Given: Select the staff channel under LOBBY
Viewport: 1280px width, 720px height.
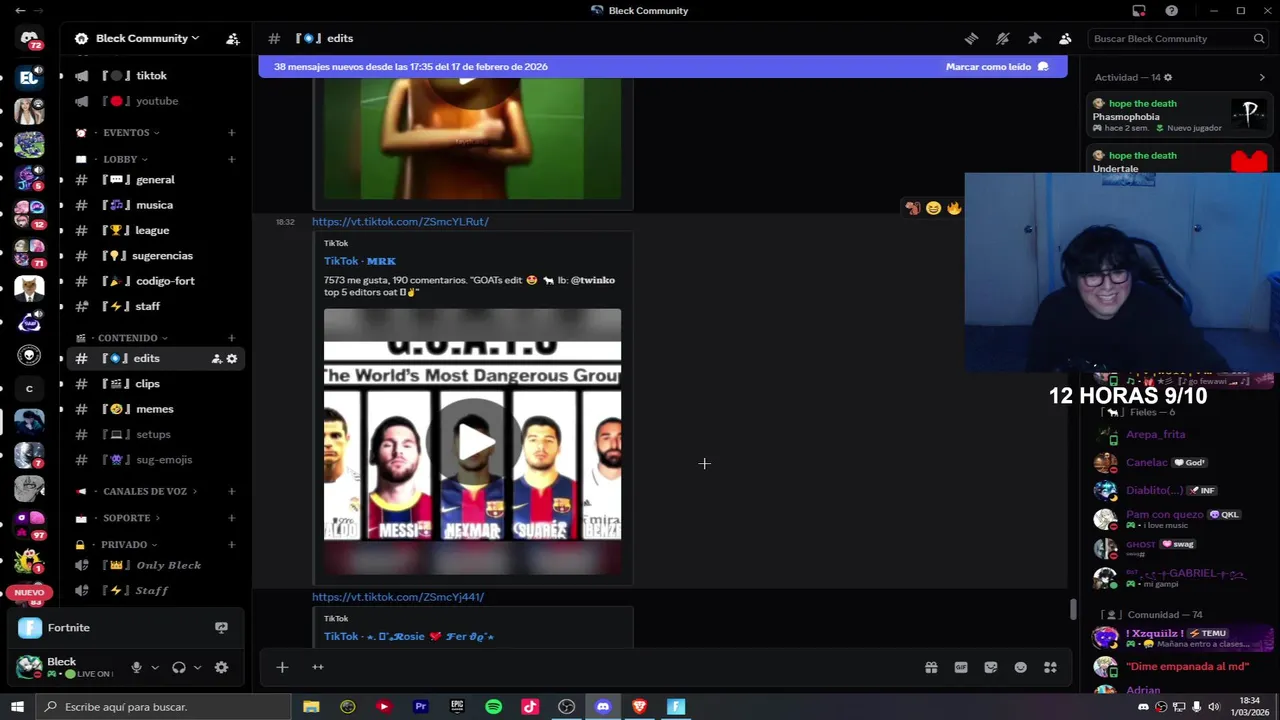Looking at the screenshot, I should tap(156, 306).
